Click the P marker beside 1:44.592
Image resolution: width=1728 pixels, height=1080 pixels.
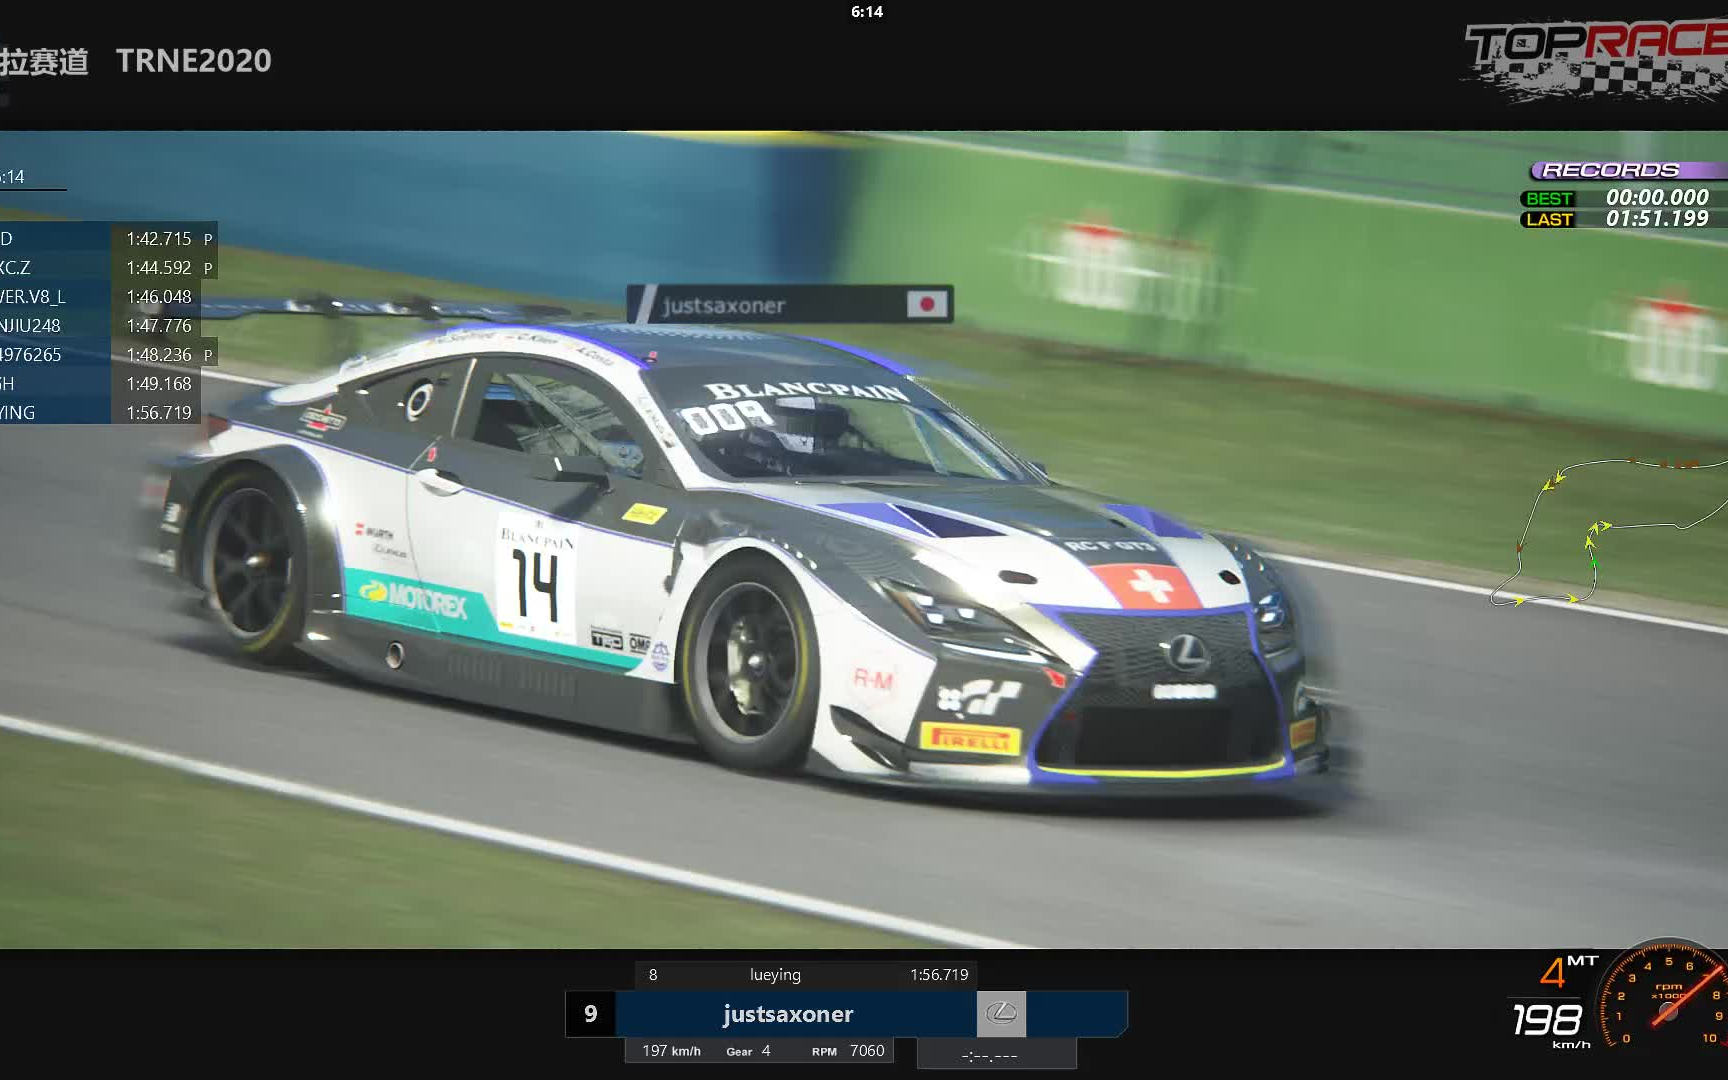tap(208, 268)
